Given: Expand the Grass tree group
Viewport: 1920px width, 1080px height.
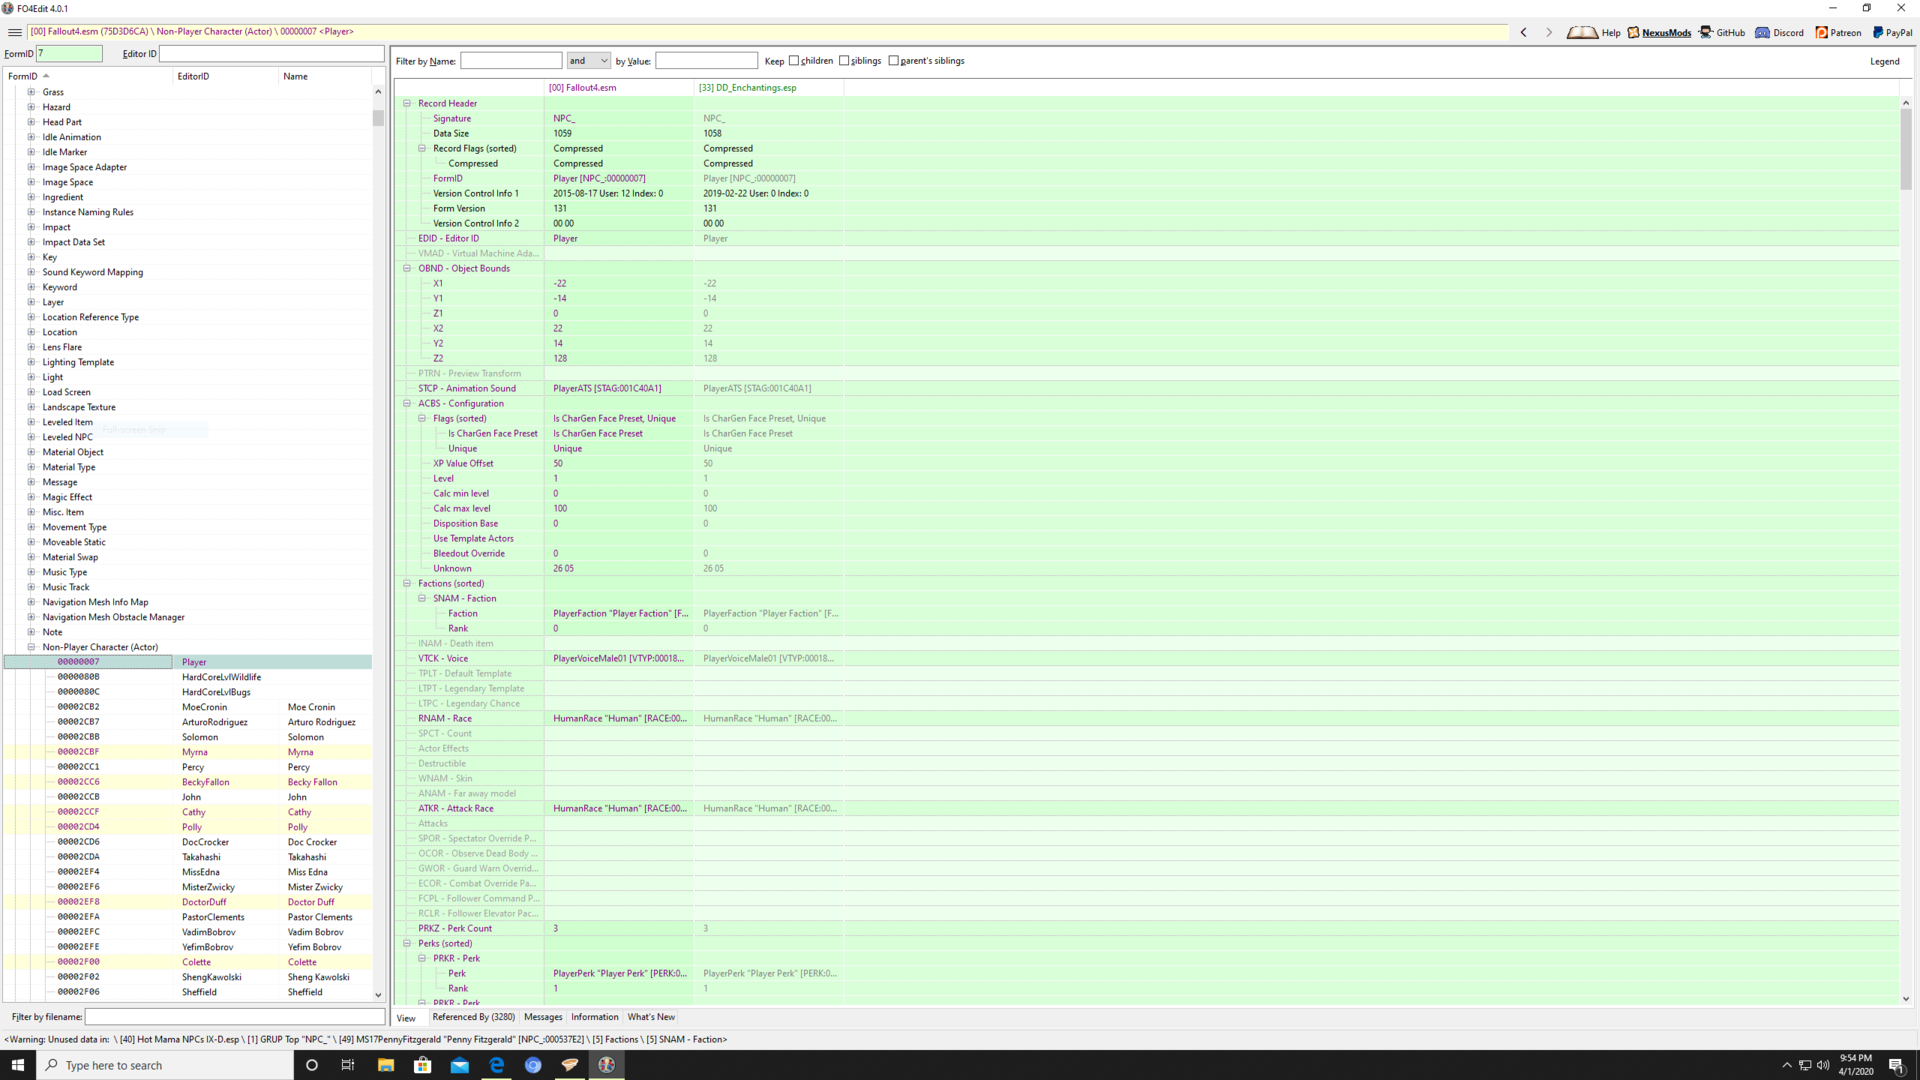Looking at the screenshot, I should click(x=31, y=92).
